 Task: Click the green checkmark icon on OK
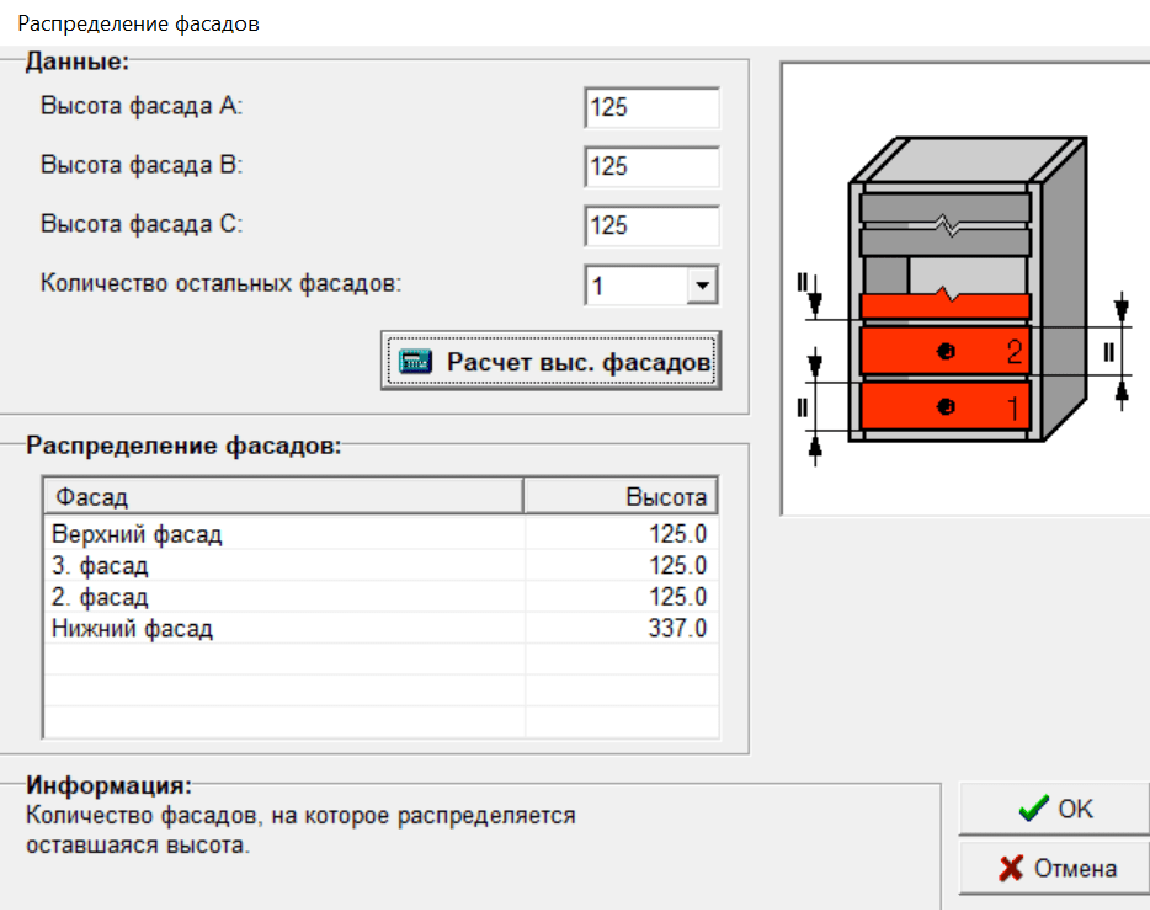tap(1033, 809)
